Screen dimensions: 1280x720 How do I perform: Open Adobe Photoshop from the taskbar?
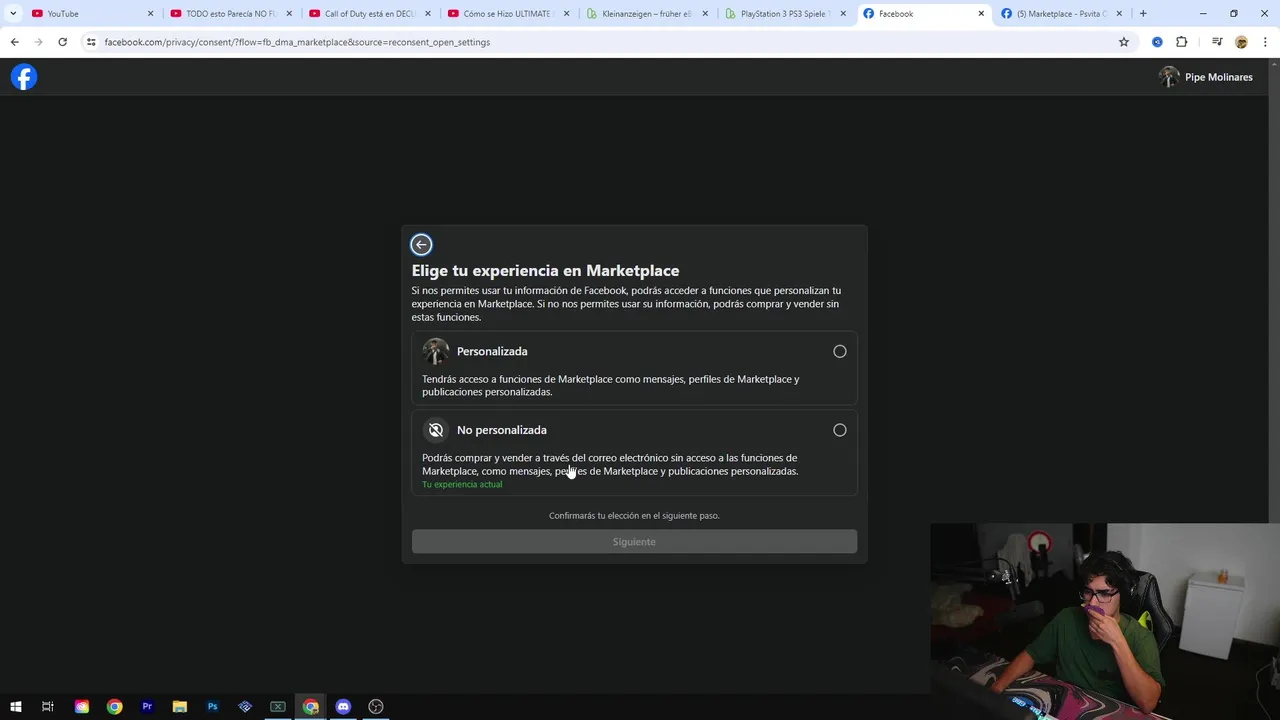(212, 706)
